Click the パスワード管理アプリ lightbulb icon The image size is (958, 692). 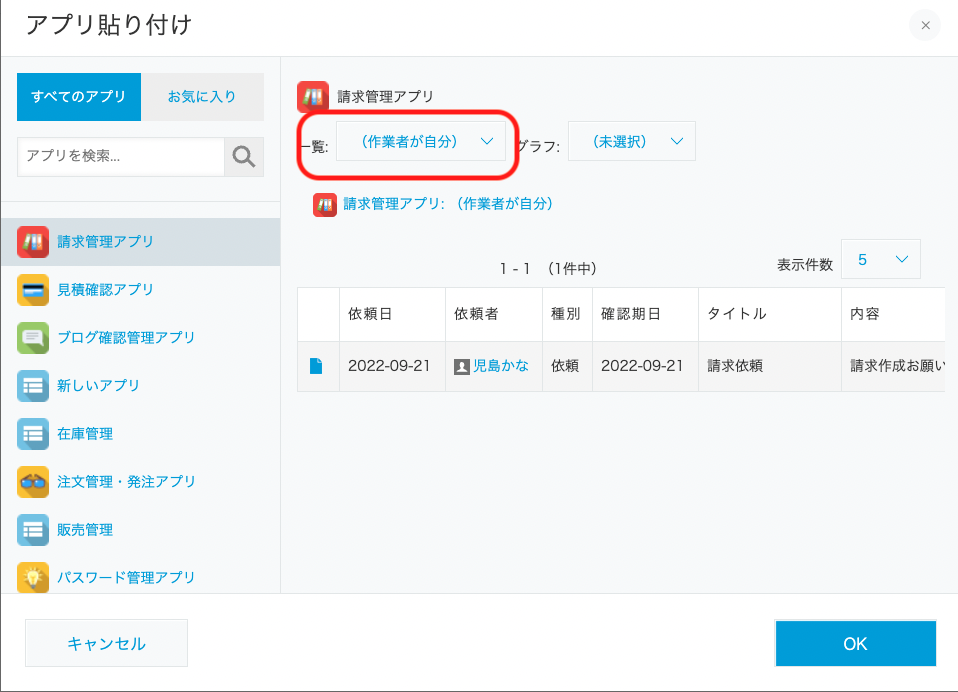tap(33, 578)
